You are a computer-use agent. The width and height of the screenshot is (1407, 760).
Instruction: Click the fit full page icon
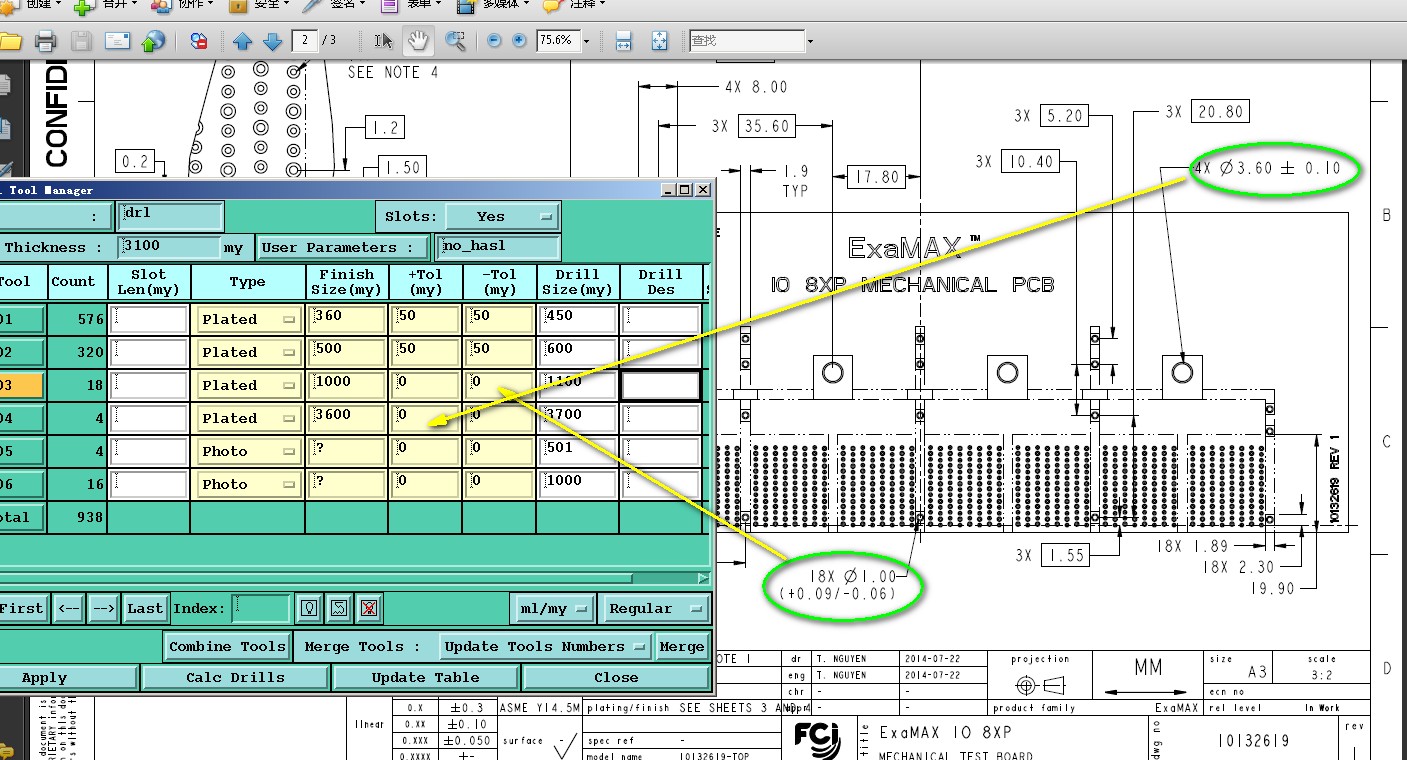click(x=659, y=41)
